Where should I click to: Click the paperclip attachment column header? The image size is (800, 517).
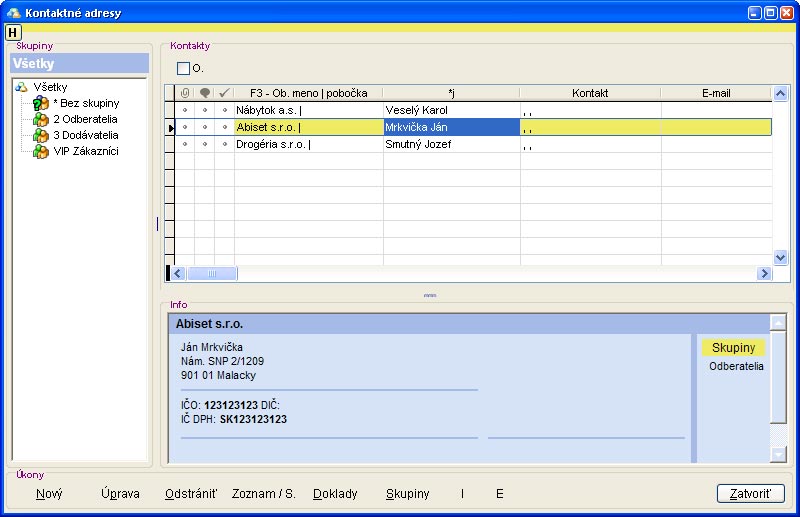click(x=185, y=93)
